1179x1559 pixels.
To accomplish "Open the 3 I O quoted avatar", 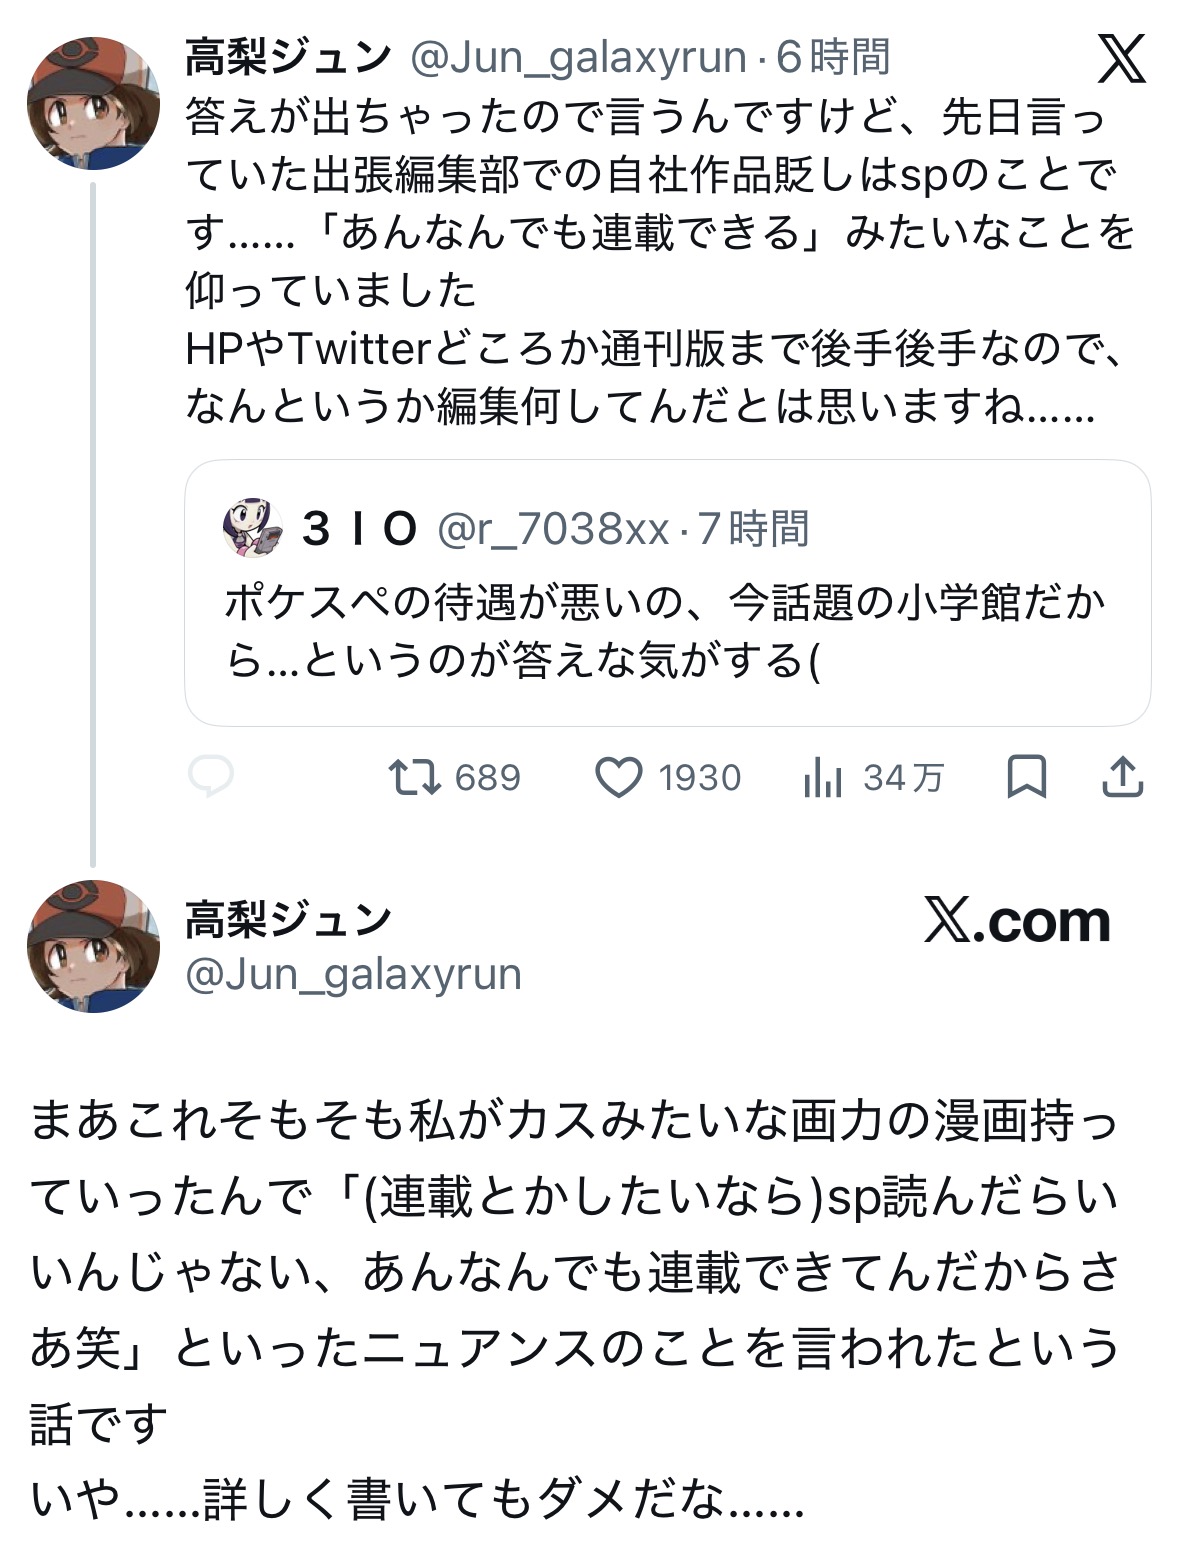I will pyautogui.click(x=253, y=528).
